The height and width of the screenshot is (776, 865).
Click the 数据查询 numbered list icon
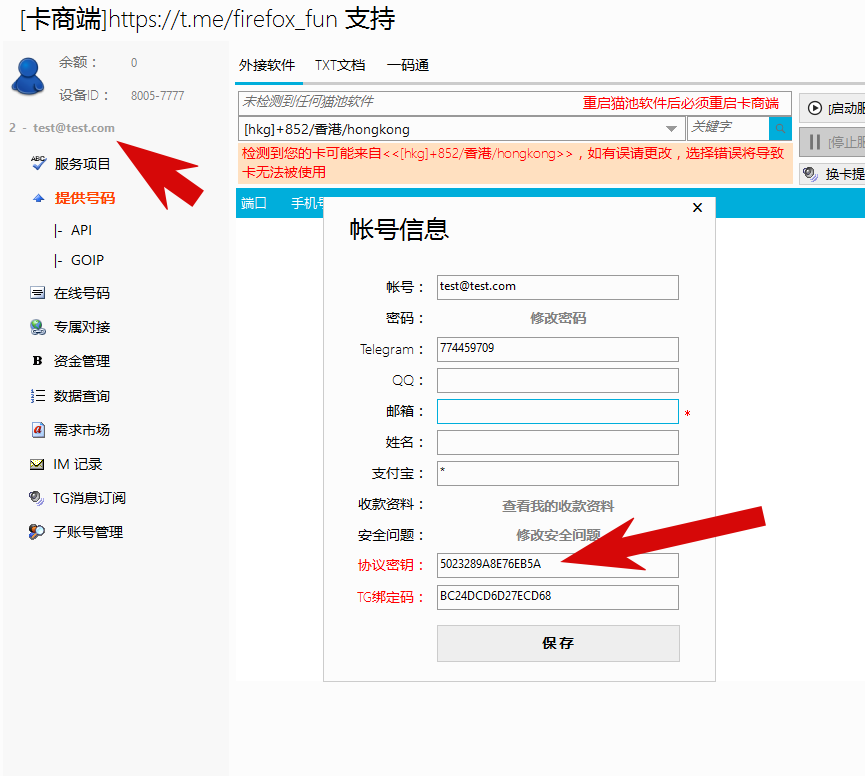tap(38, 395)
